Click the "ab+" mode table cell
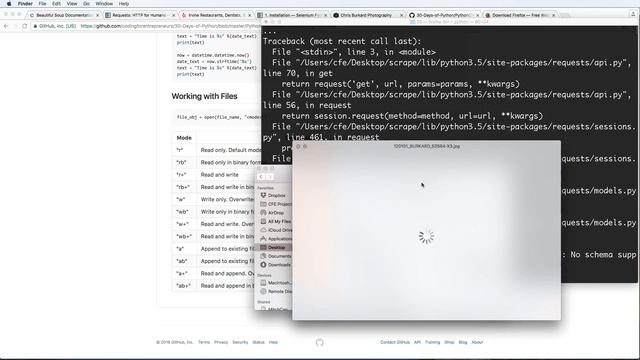This screenshot has height=360, width=640. pyautogui.click(x=183, y=286)
